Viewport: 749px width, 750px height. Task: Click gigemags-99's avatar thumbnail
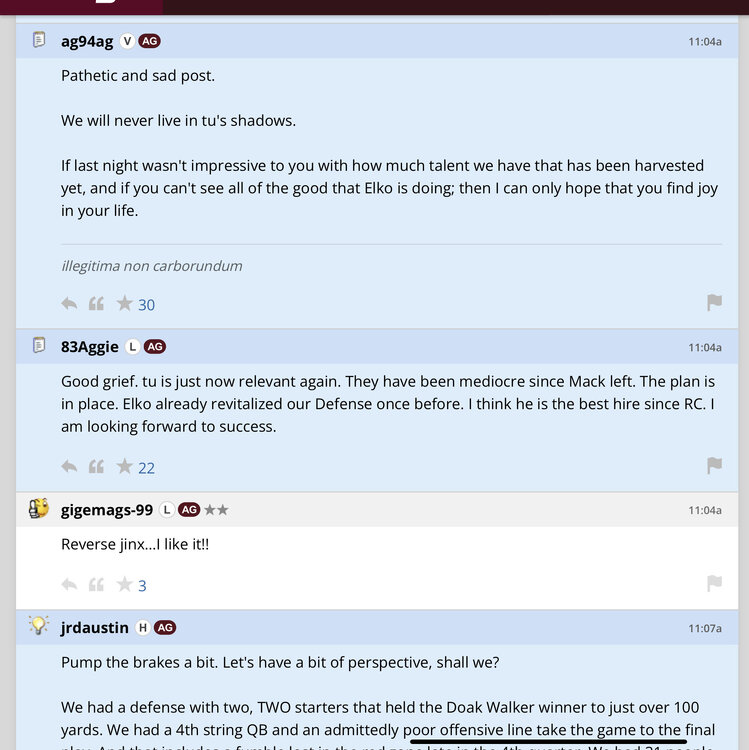pyautogui.click(x=39, y=509)
